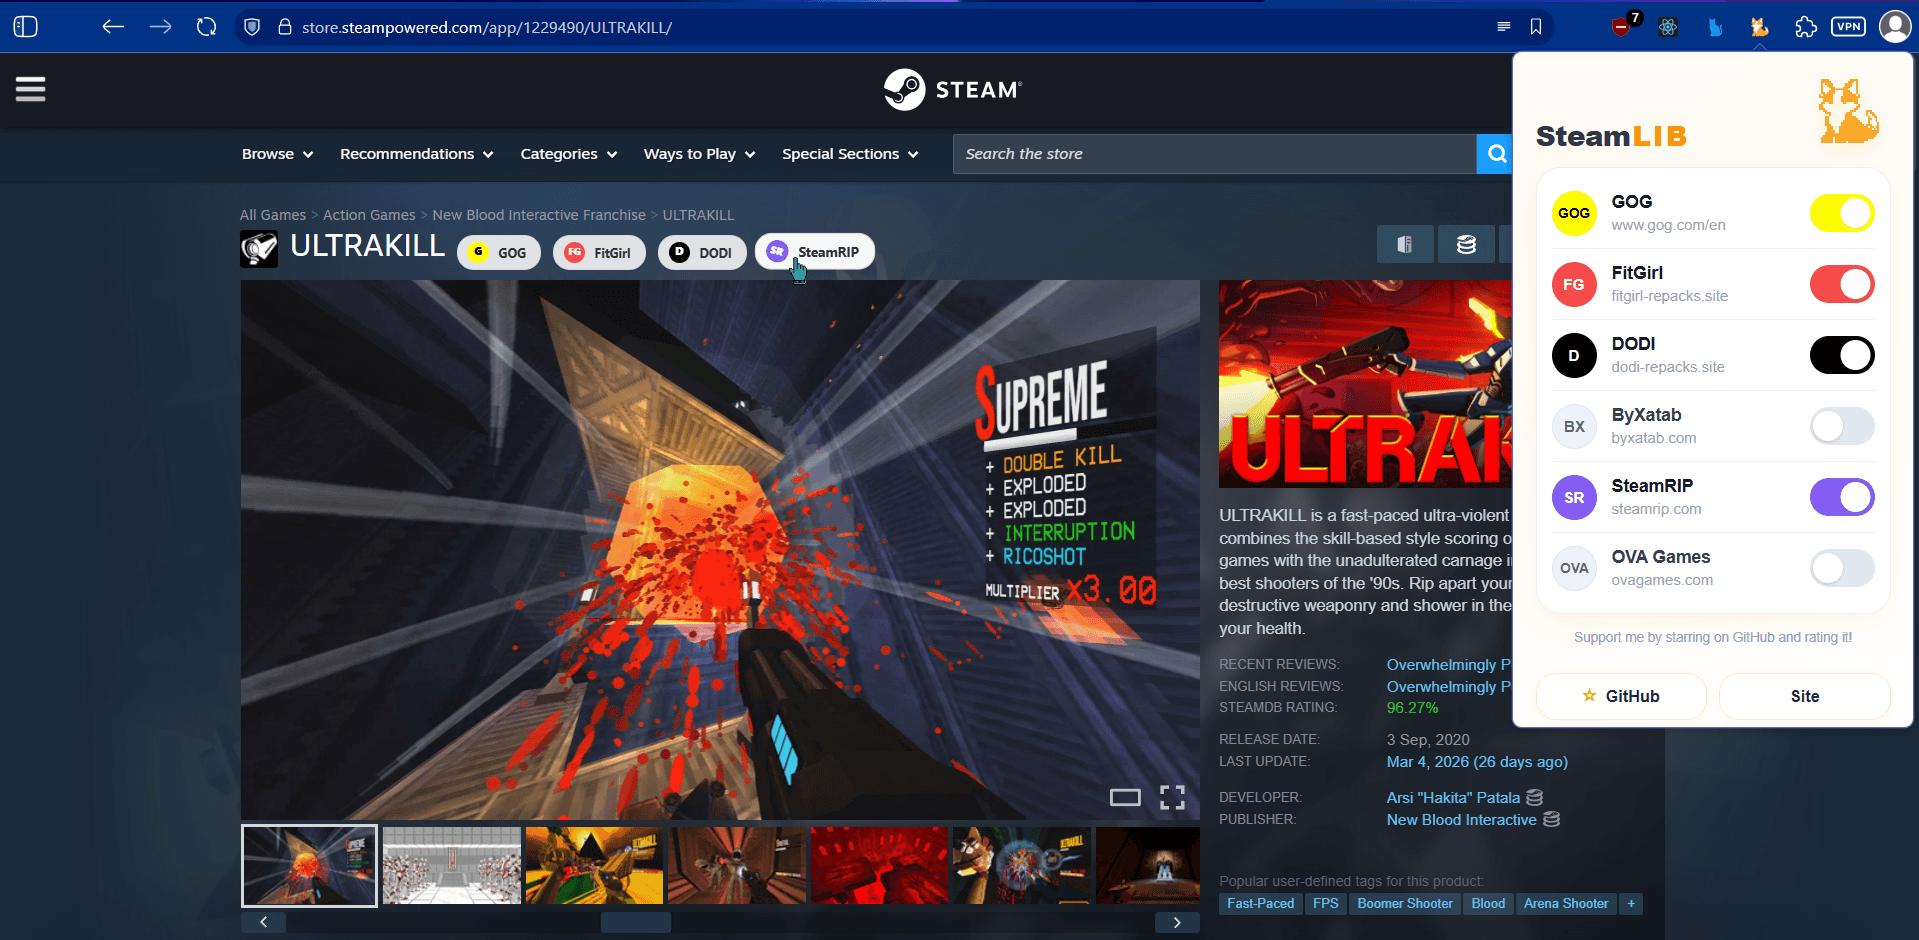The height and width of the screenshot is (940, 1919).
Task: Open the FitGirl badge by the title
Action: [x=599, y=252]
